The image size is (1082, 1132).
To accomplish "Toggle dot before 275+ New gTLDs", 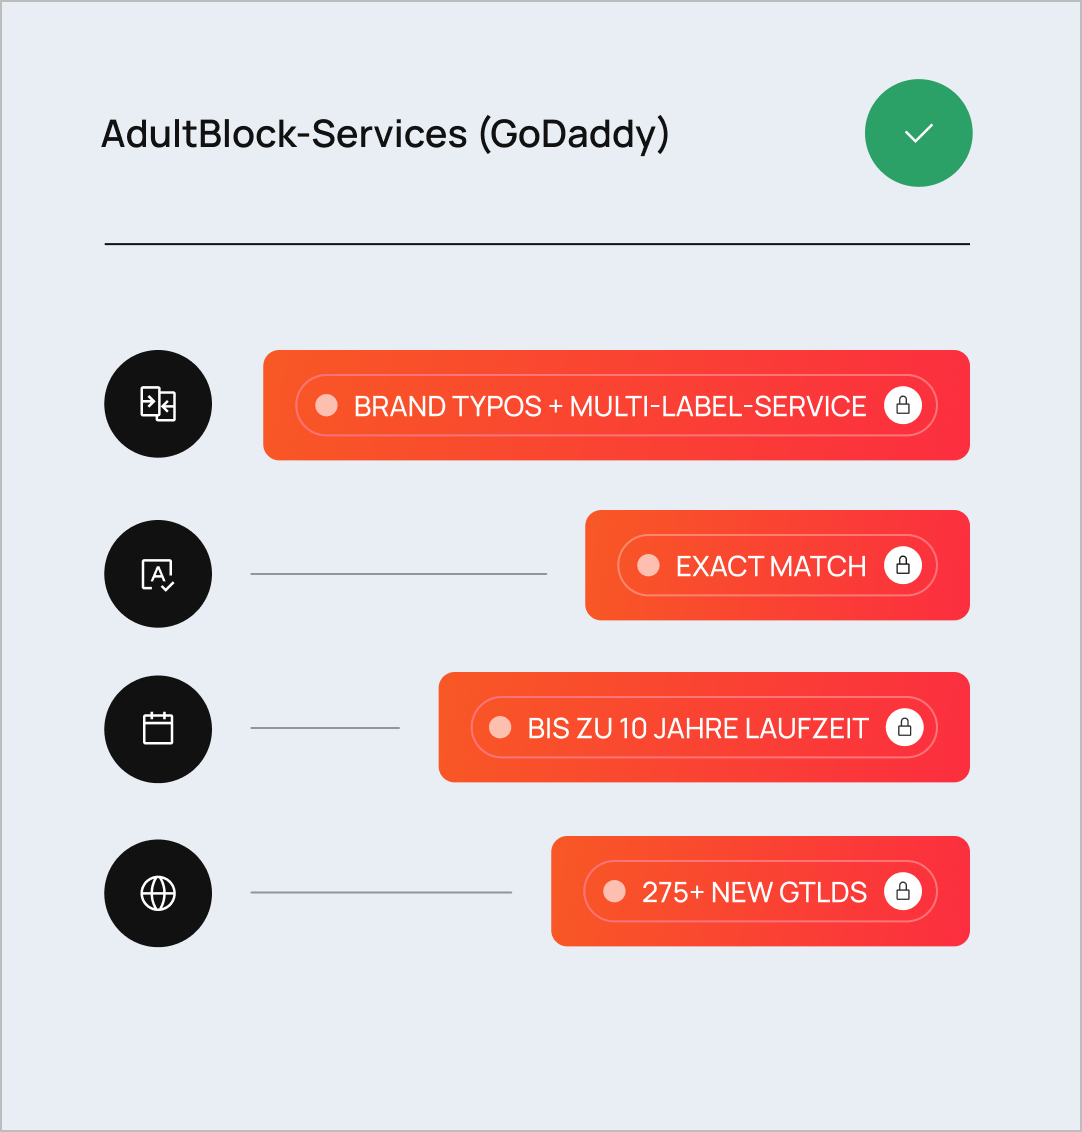I will coord(614,892).
